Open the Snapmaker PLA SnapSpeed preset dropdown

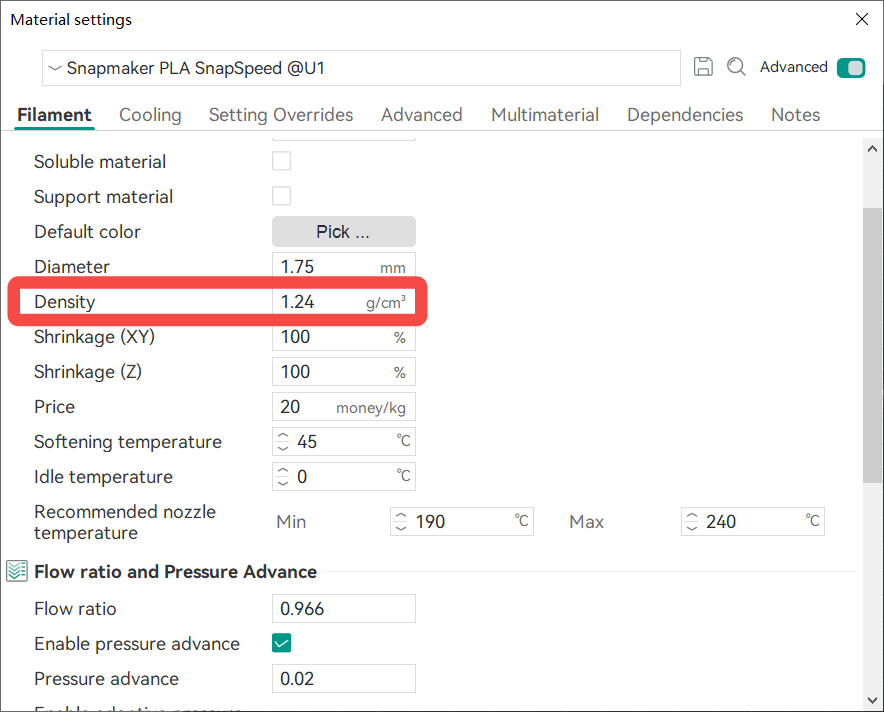[362, 68]
